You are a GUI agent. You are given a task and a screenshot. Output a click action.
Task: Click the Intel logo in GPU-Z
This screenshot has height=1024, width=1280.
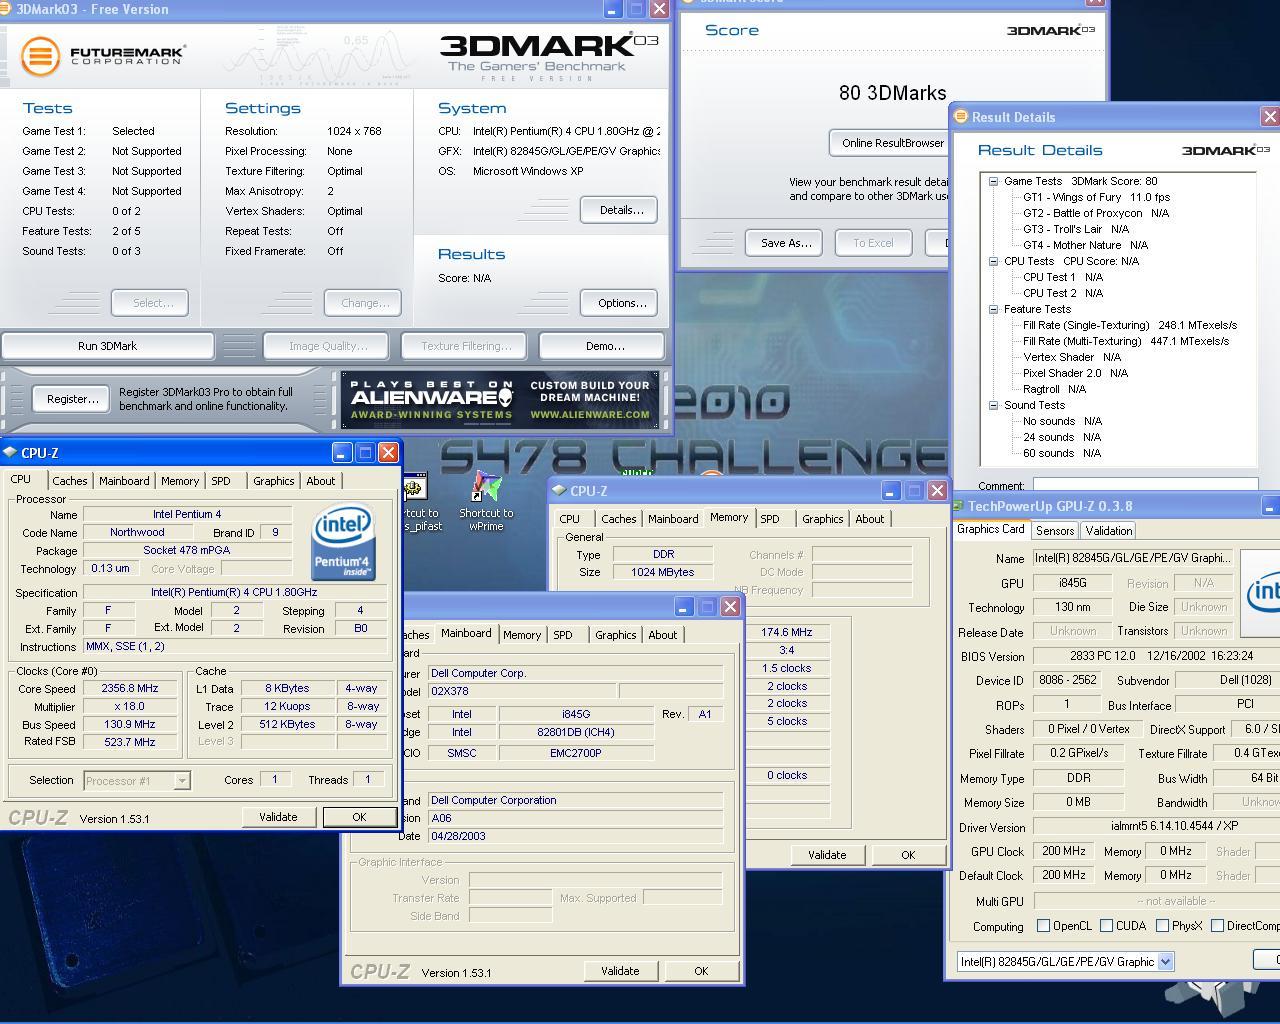(x=1262, y=593)
